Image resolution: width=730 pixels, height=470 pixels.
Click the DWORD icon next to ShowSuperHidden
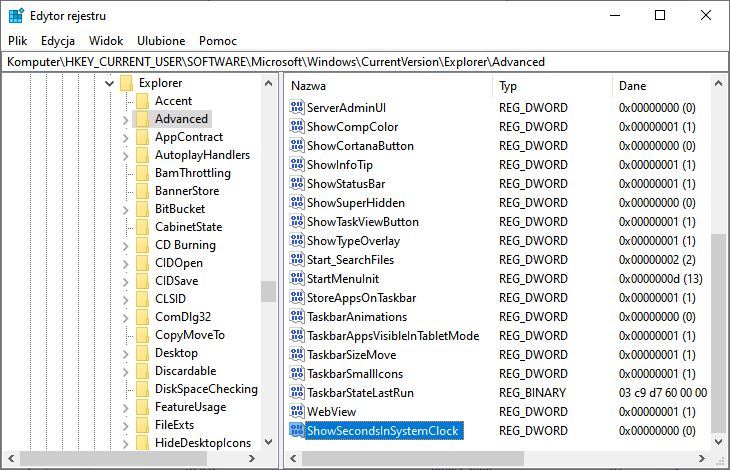click(x=296, y=203)
